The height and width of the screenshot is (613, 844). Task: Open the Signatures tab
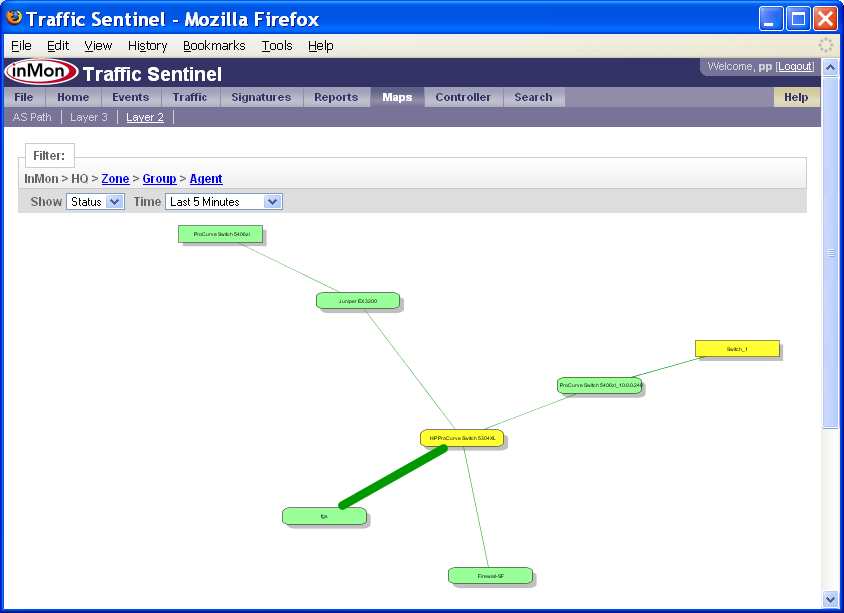[261, 97]
